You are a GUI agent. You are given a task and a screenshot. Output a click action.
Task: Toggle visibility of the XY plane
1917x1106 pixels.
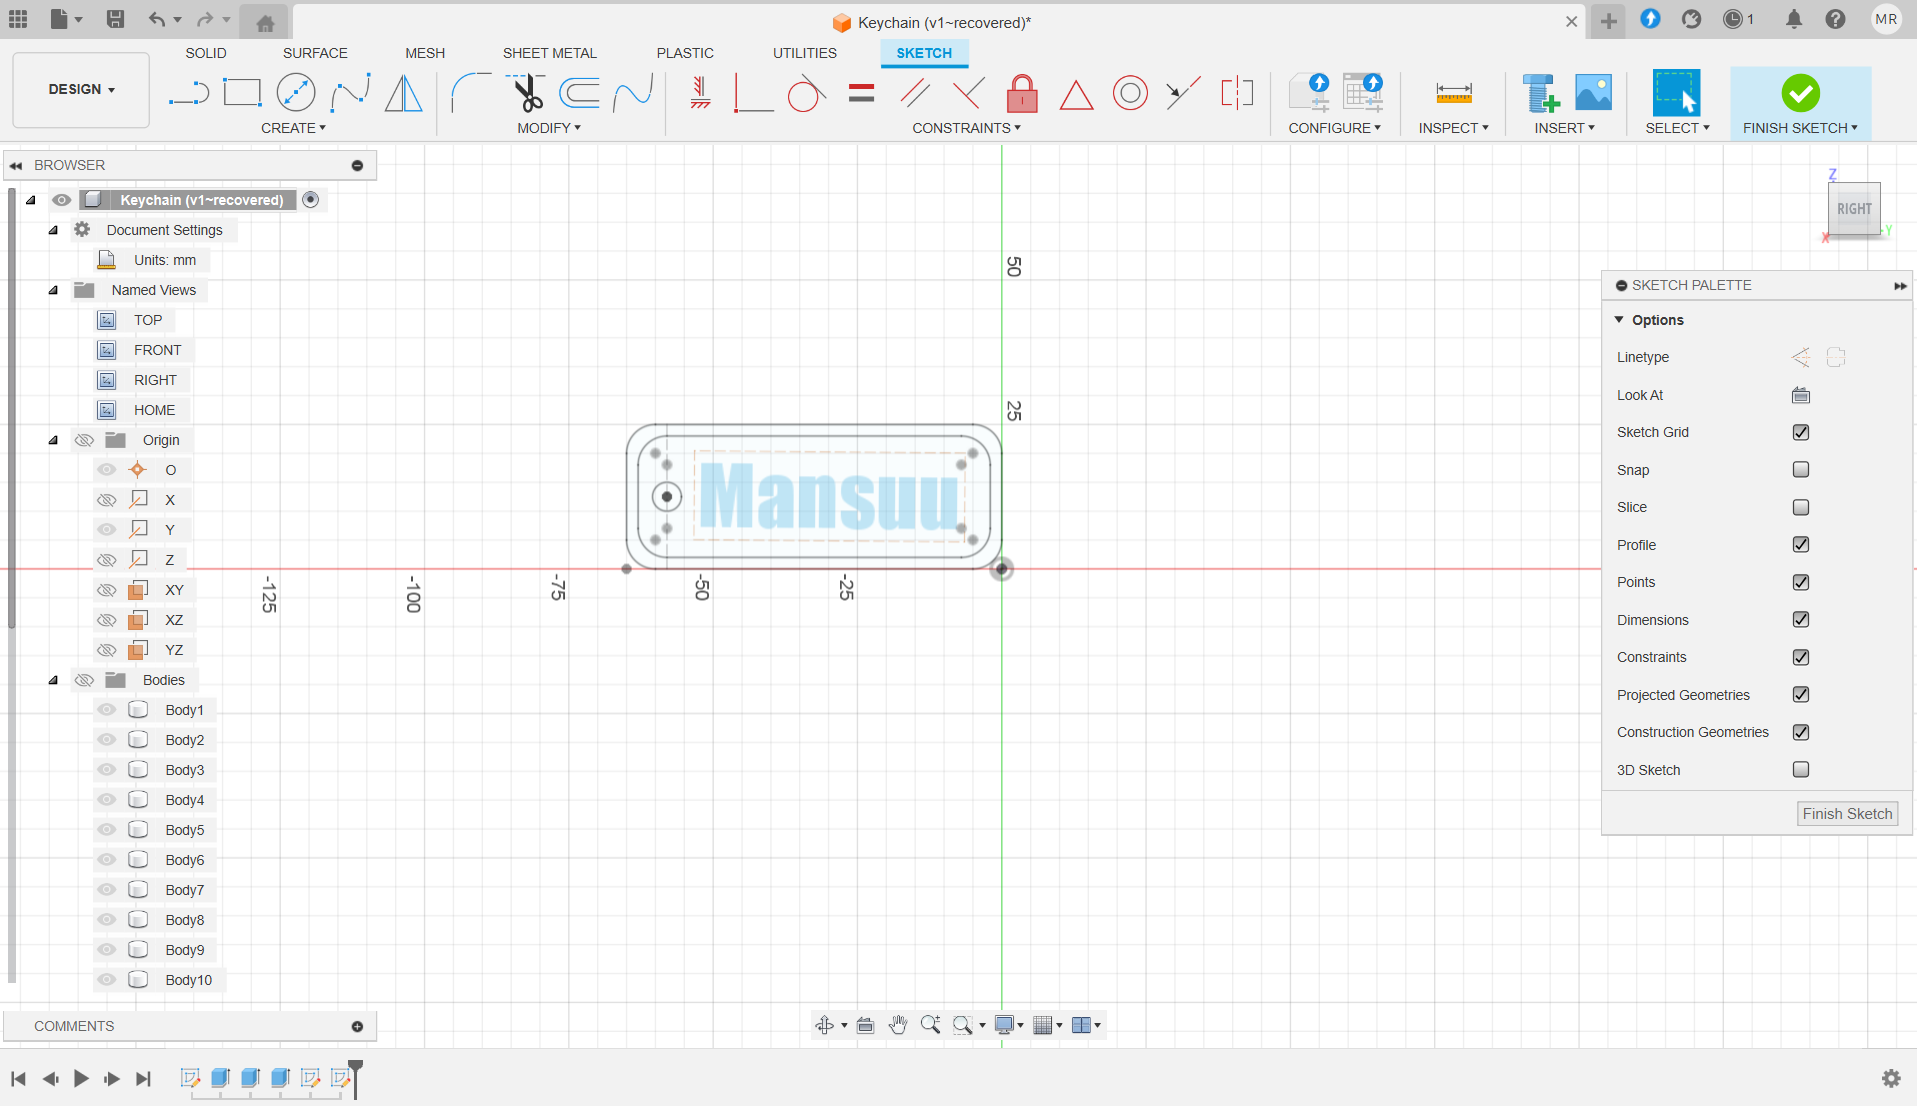(x=106, y=590)
